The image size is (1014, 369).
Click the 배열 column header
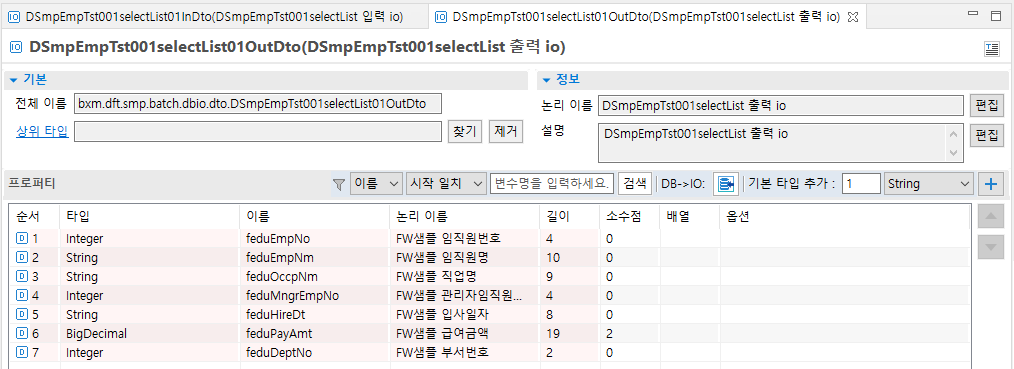pyautogui.click(x=689, y=216)
